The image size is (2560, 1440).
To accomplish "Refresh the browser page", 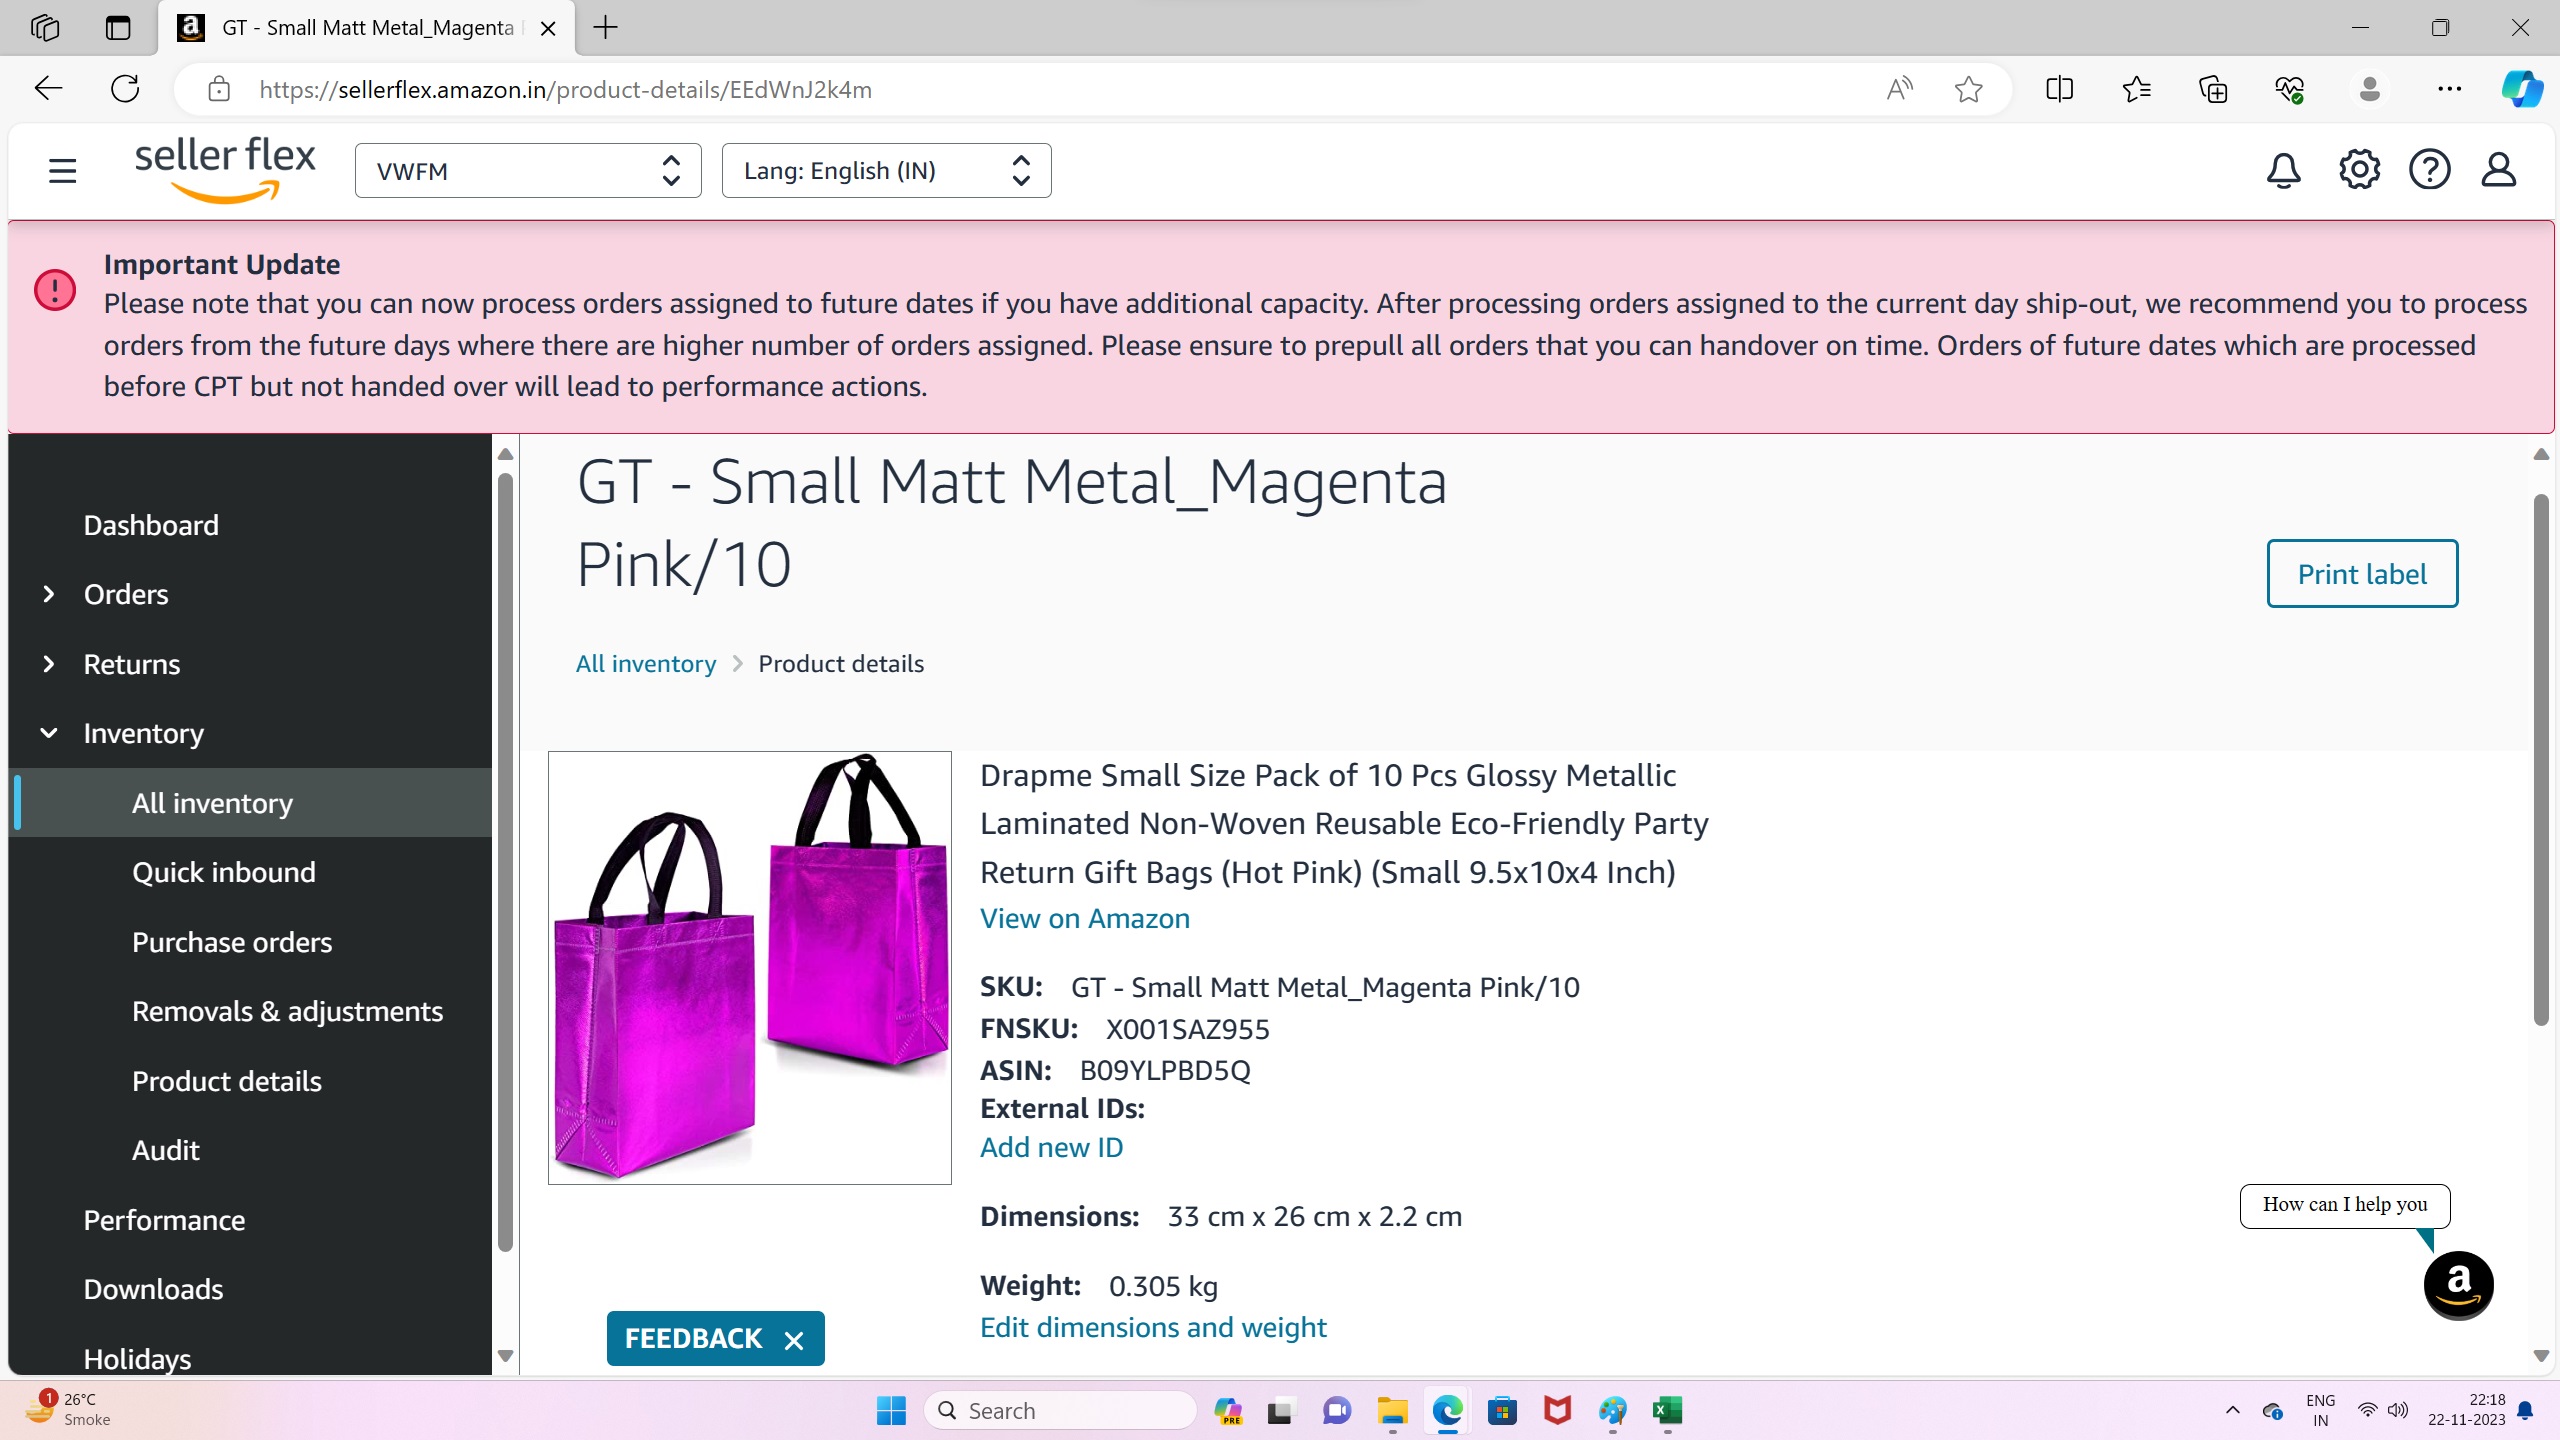I will click(125, 89).
